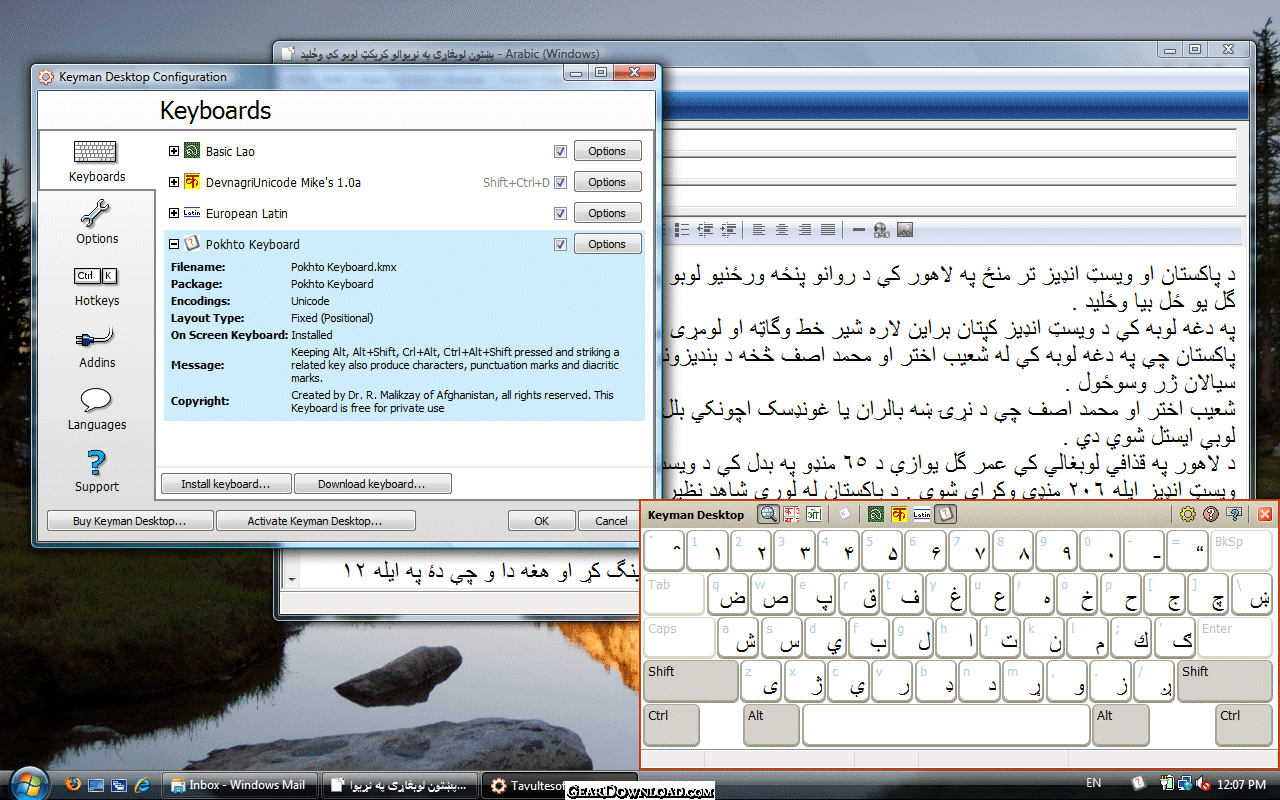
Task: Click Buy Keyman Desktop button
Action: click(130, 521)
